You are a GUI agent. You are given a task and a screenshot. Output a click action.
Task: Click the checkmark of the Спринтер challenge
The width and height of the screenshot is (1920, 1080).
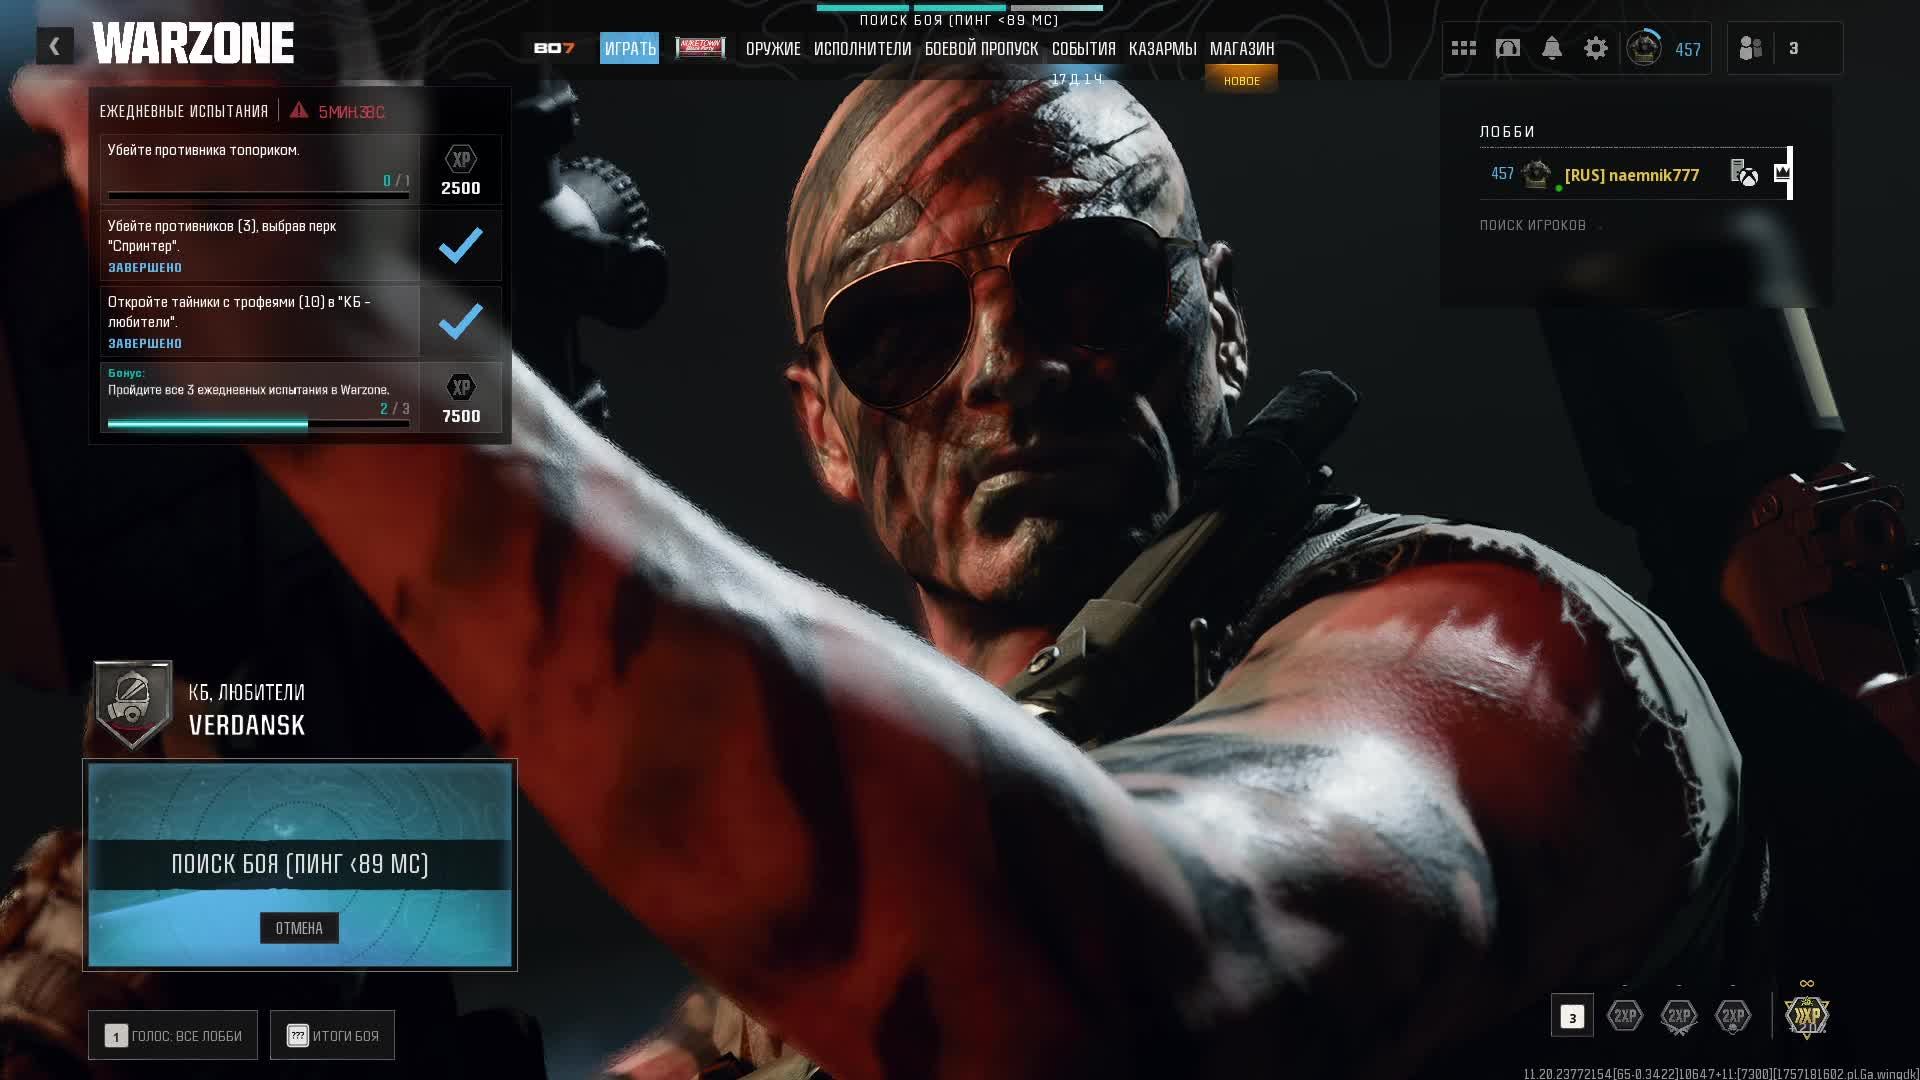(461, 245)
